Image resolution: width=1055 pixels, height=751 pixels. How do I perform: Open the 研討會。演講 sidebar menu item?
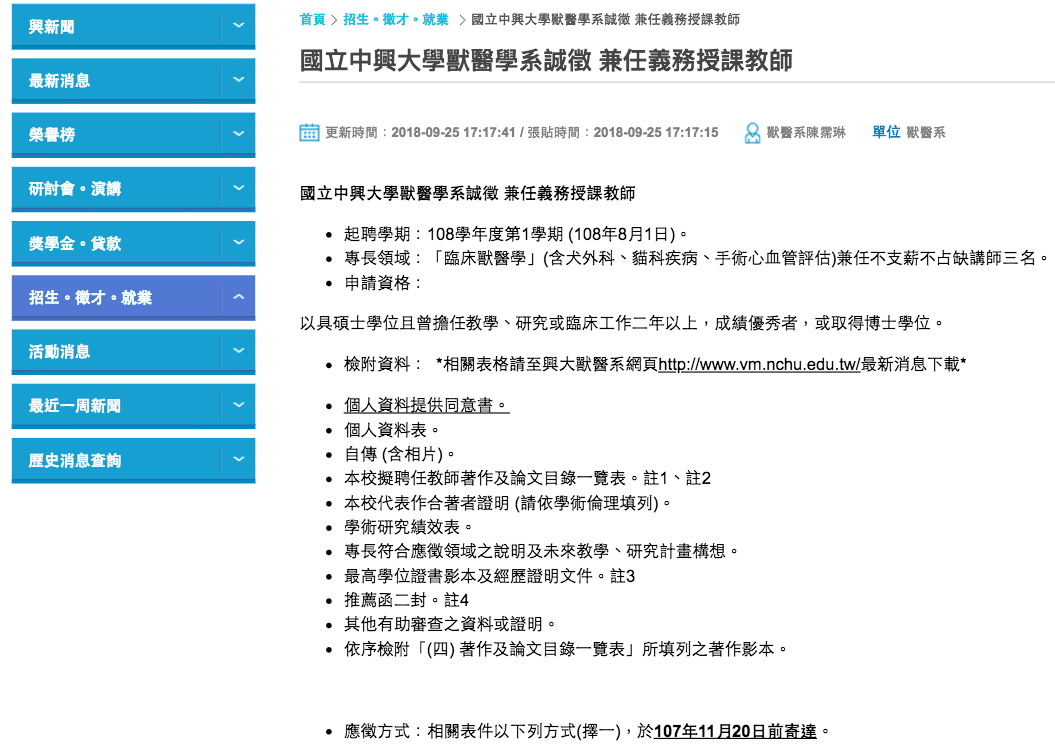pos(133,189)
